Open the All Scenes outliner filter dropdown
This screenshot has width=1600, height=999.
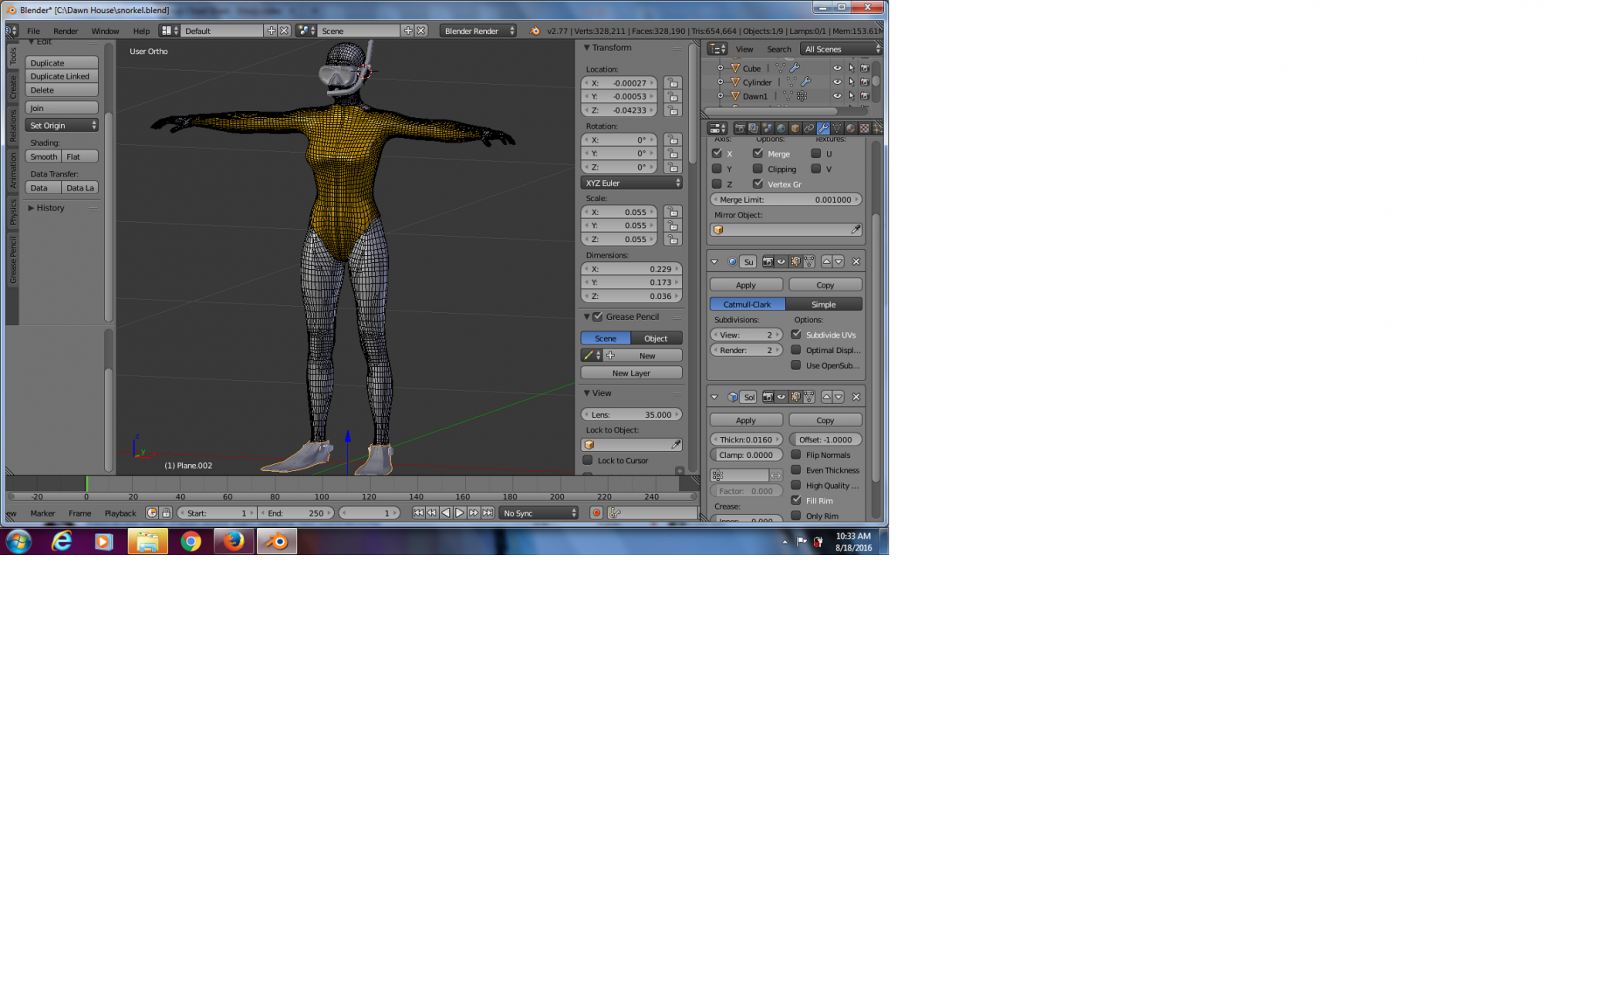[842, 49]
